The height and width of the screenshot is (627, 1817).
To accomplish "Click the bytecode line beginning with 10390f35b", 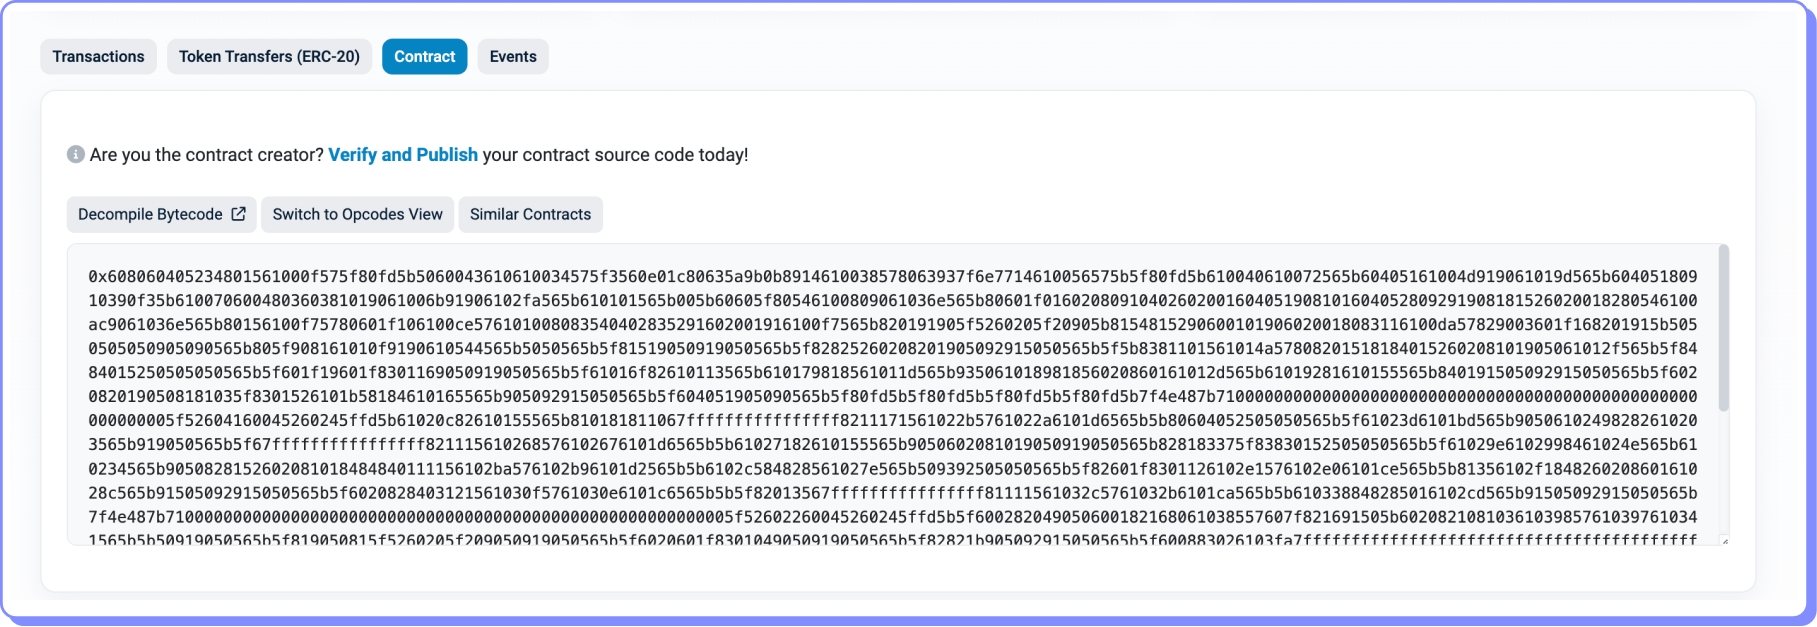I will point(892,301).
